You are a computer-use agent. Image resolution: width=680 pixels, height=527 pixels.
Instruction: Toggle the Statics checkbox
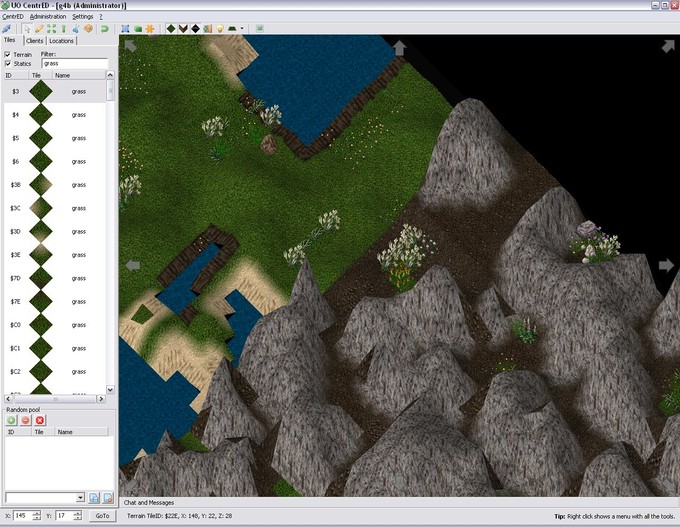(8, 63)
